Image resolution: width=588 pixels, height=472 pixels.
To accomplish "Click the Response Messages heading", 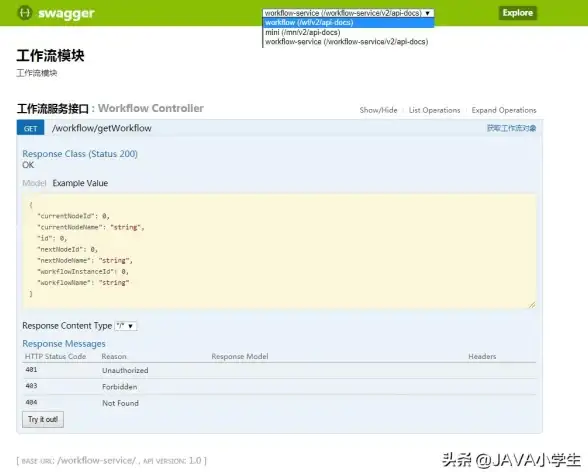I will [x=64, y=344].
